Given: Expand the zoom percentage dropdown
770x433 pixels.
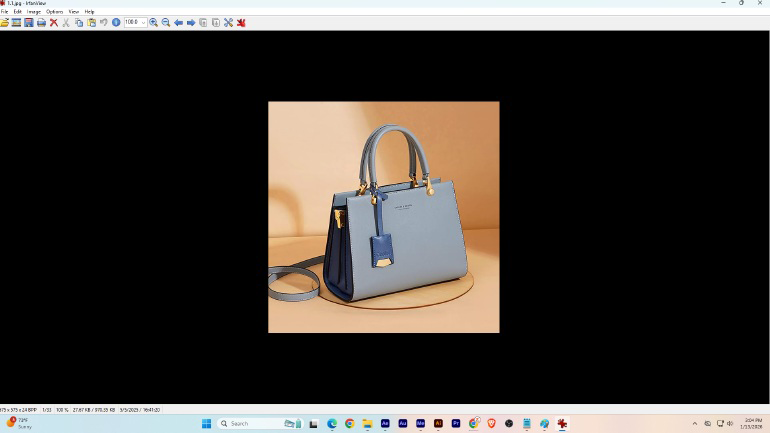Looking at the screenshot, I should [144, 22].
